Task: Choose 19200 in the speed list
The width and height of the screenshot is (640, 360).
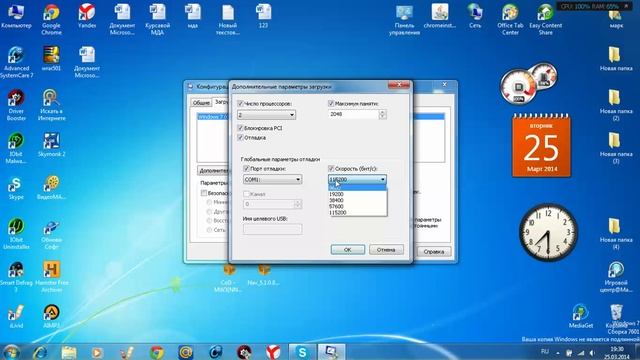Action: (x=358, y=194)
